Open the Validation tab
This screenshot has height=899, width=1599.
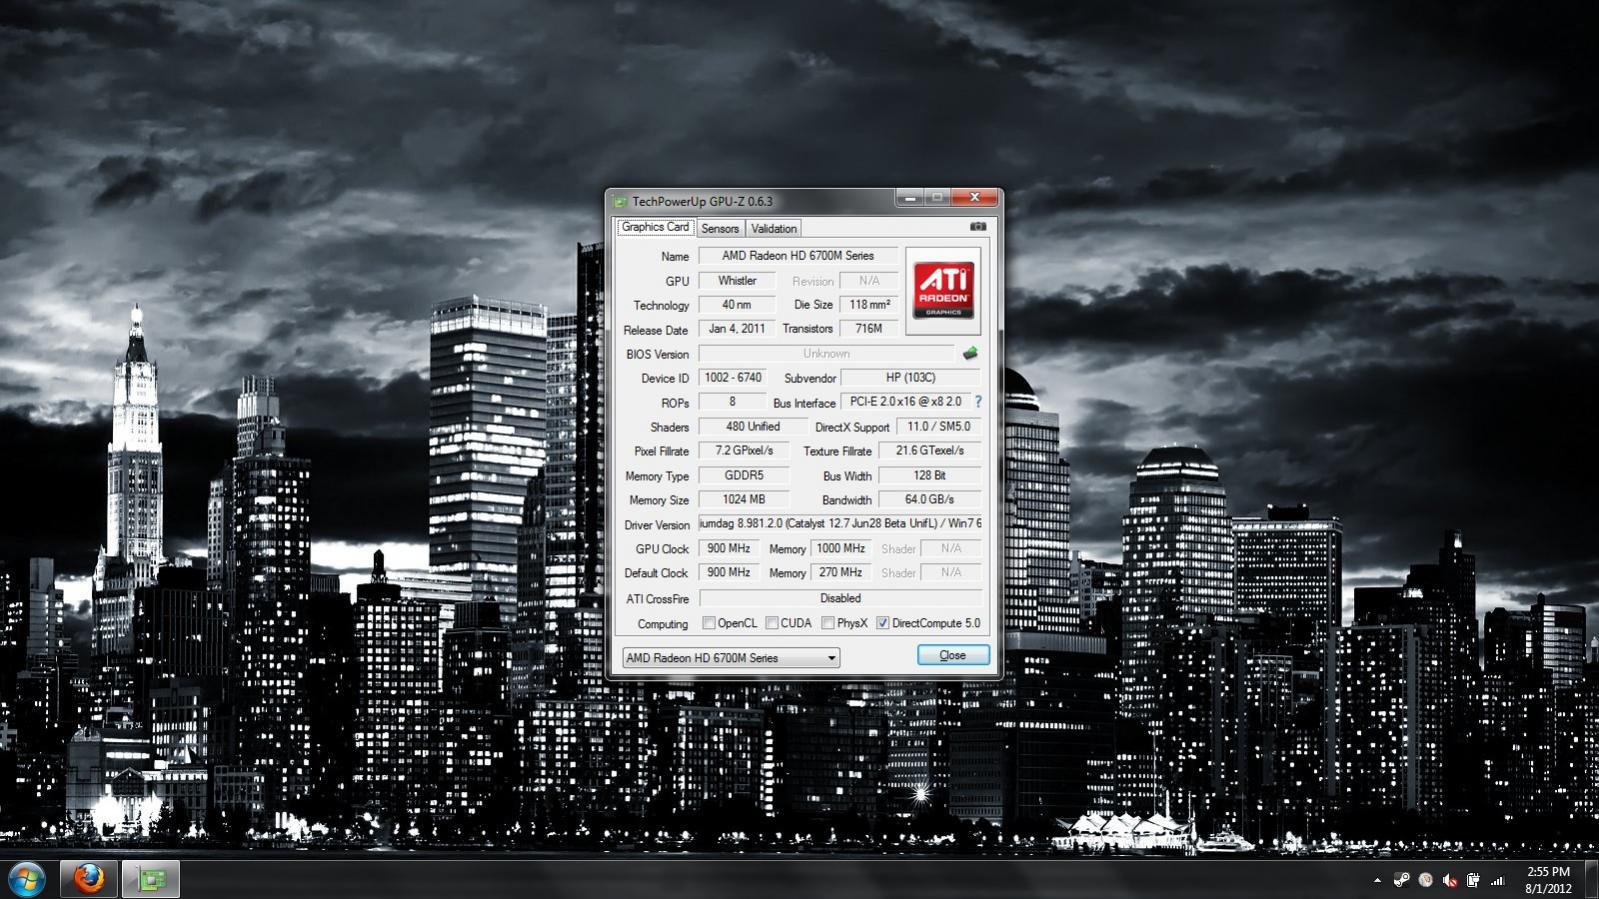pos(774,228)
